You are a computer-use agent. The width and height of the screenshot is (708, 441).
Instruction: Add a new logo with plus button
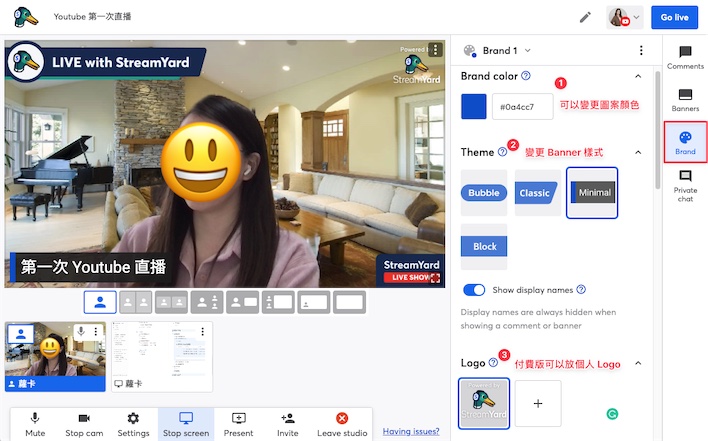538,403
